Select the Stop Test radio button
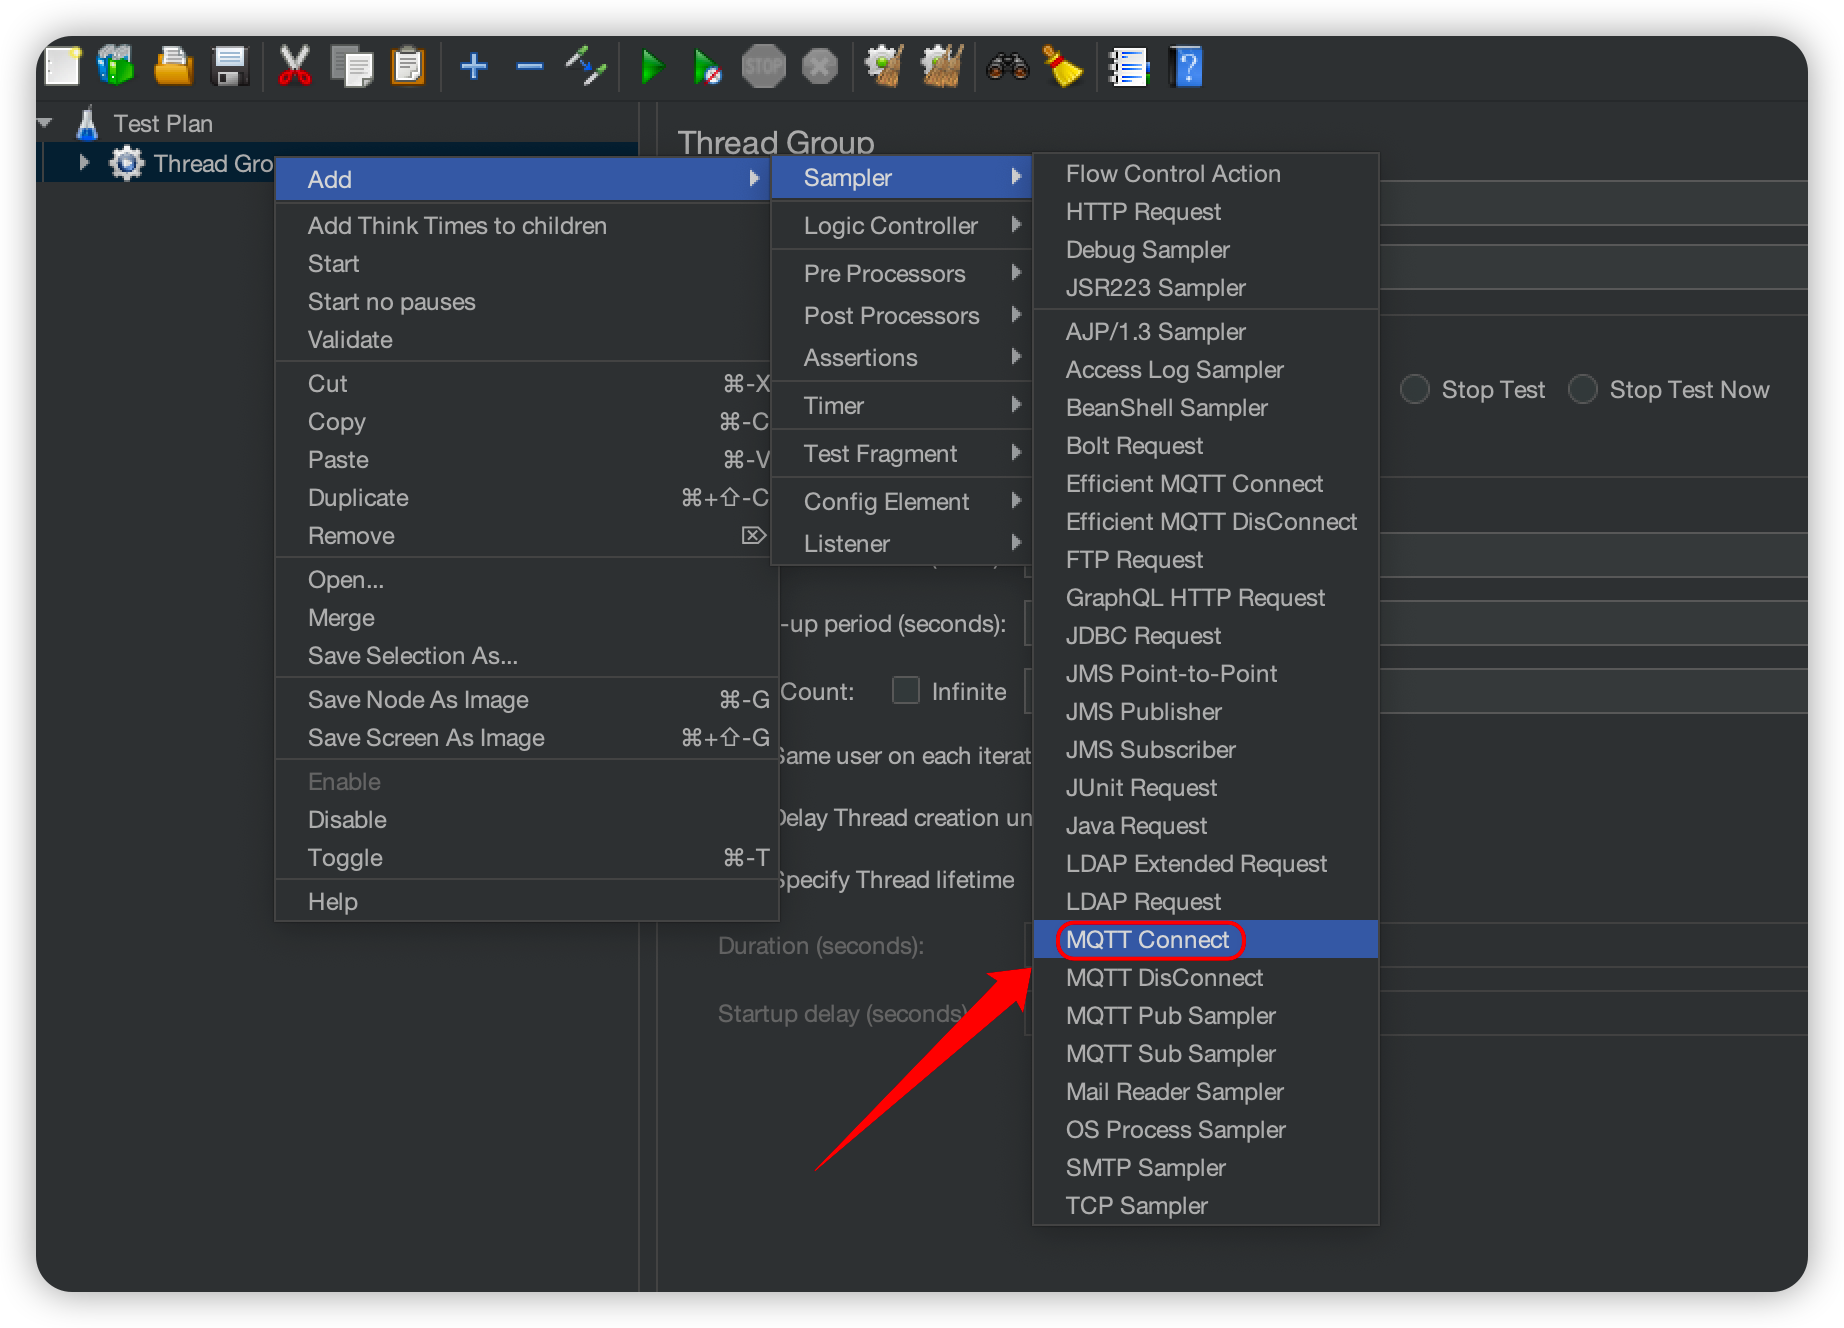This screenshot has width=1844, height=1328. pos(1415,389)
